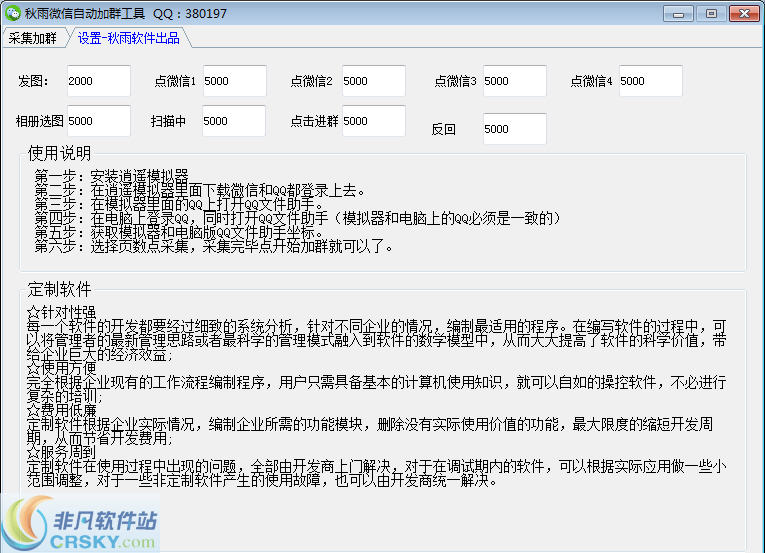Click the 使用说明 group heading

click(x=60, y=153)
